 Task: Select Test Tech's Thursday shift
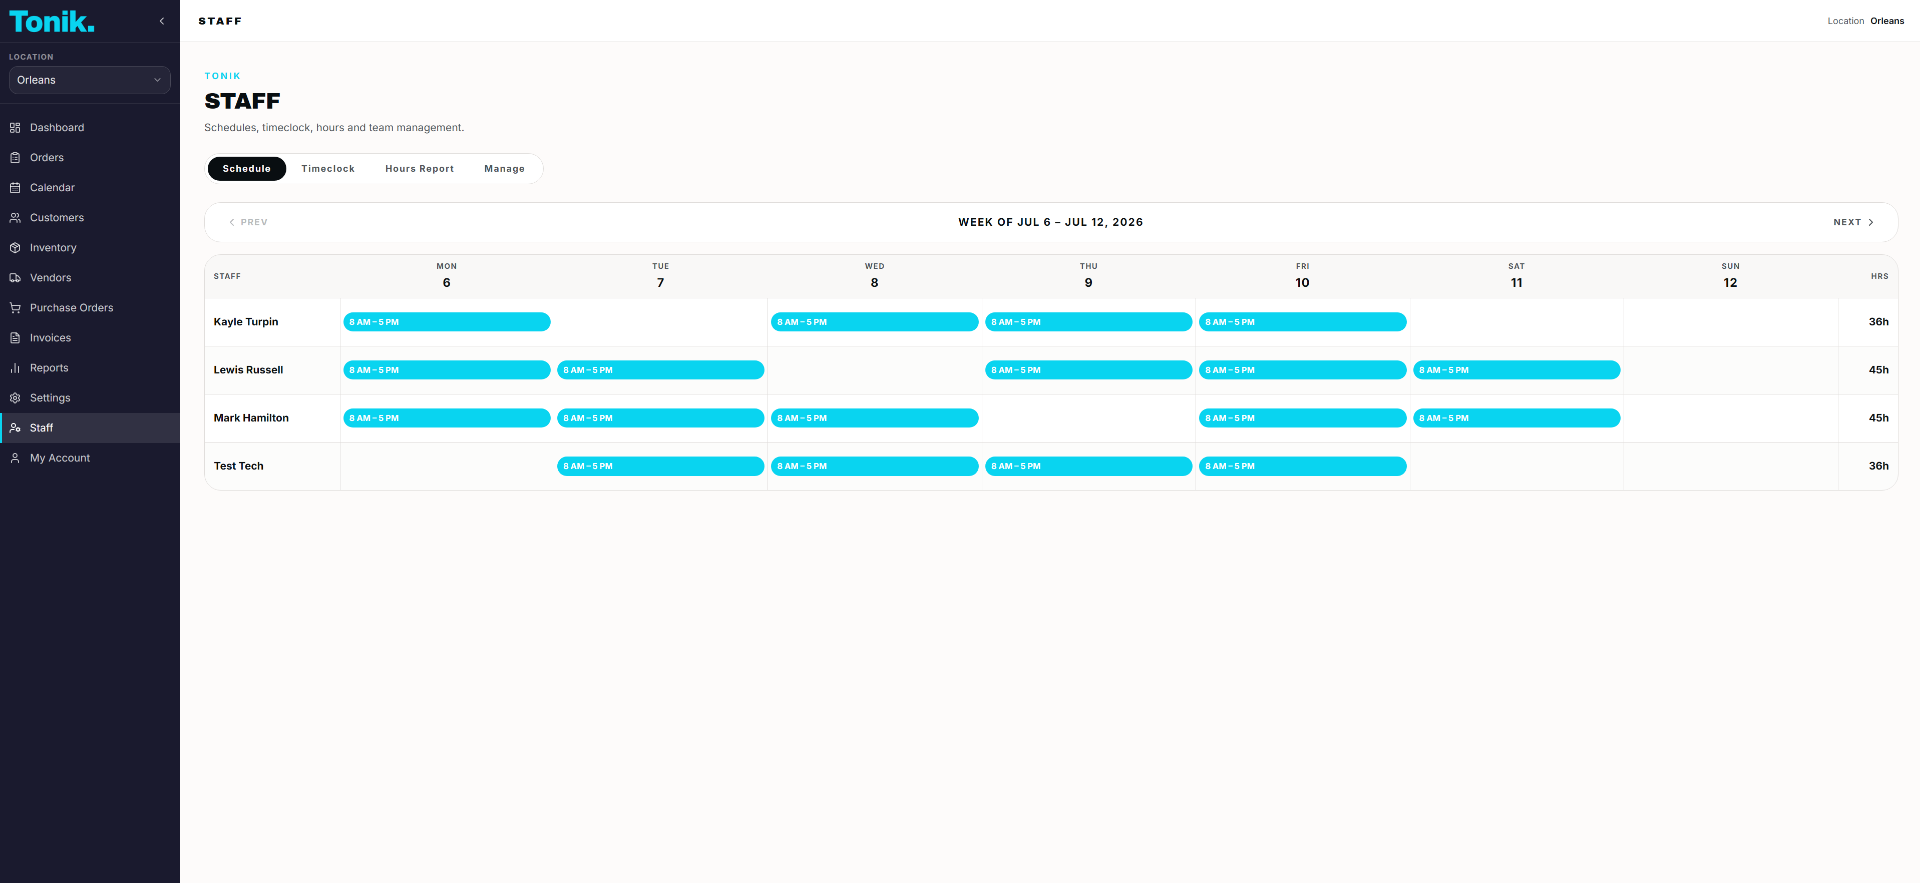[1089, 466]
